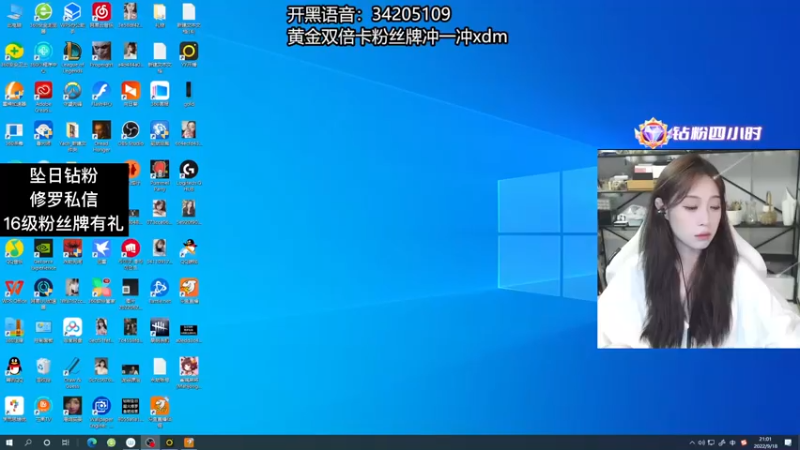Screen dimensions: 800x450
Task: Open Draw & Guess shortcut
Action: (72, 373)
